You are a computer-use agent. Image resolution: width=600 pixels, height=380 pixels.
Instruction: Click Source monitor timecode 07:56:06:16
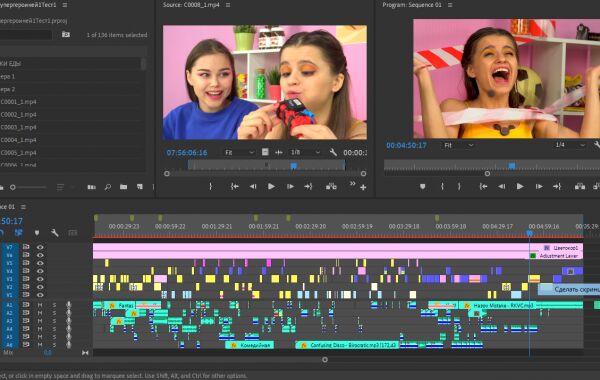(x=187, y=153)
